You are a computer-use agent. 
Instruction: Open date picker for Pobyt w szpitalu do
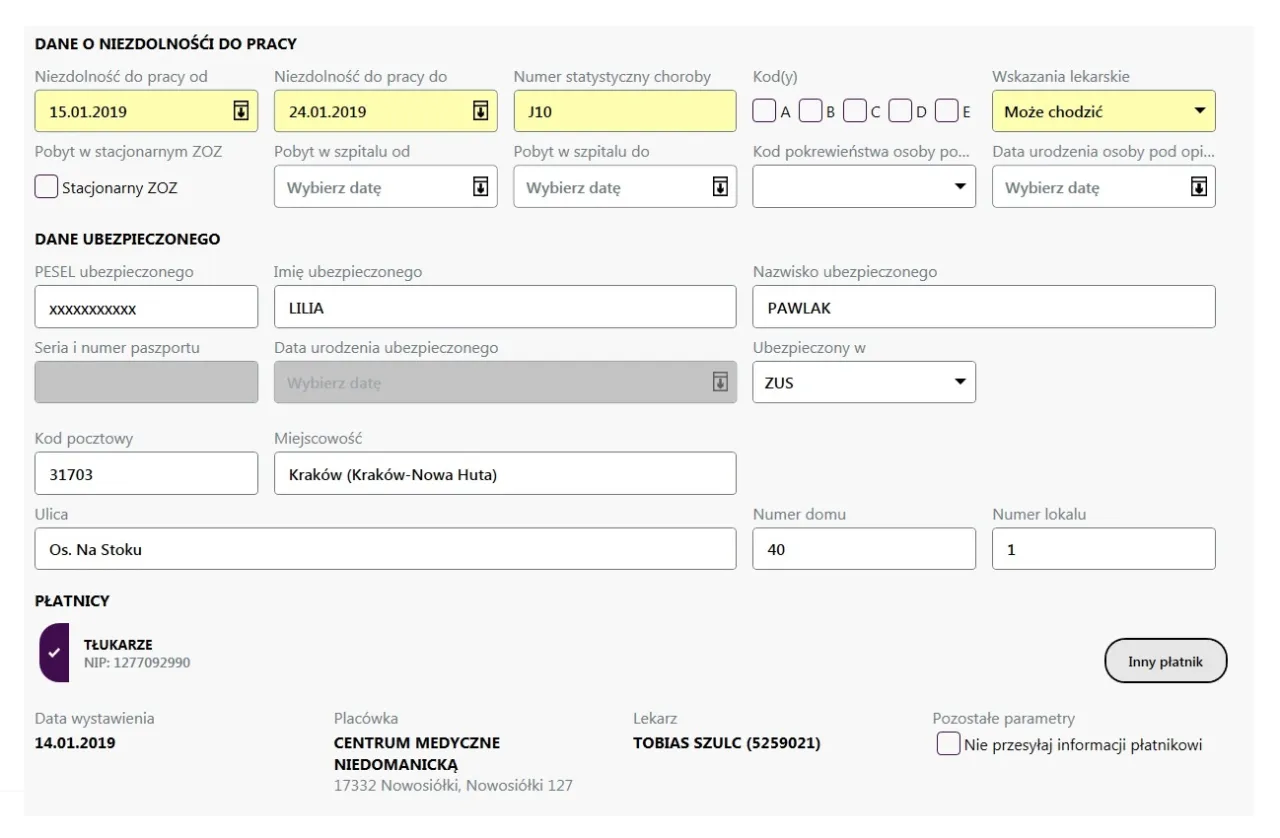pyautogui.click(x=719, y=187)
